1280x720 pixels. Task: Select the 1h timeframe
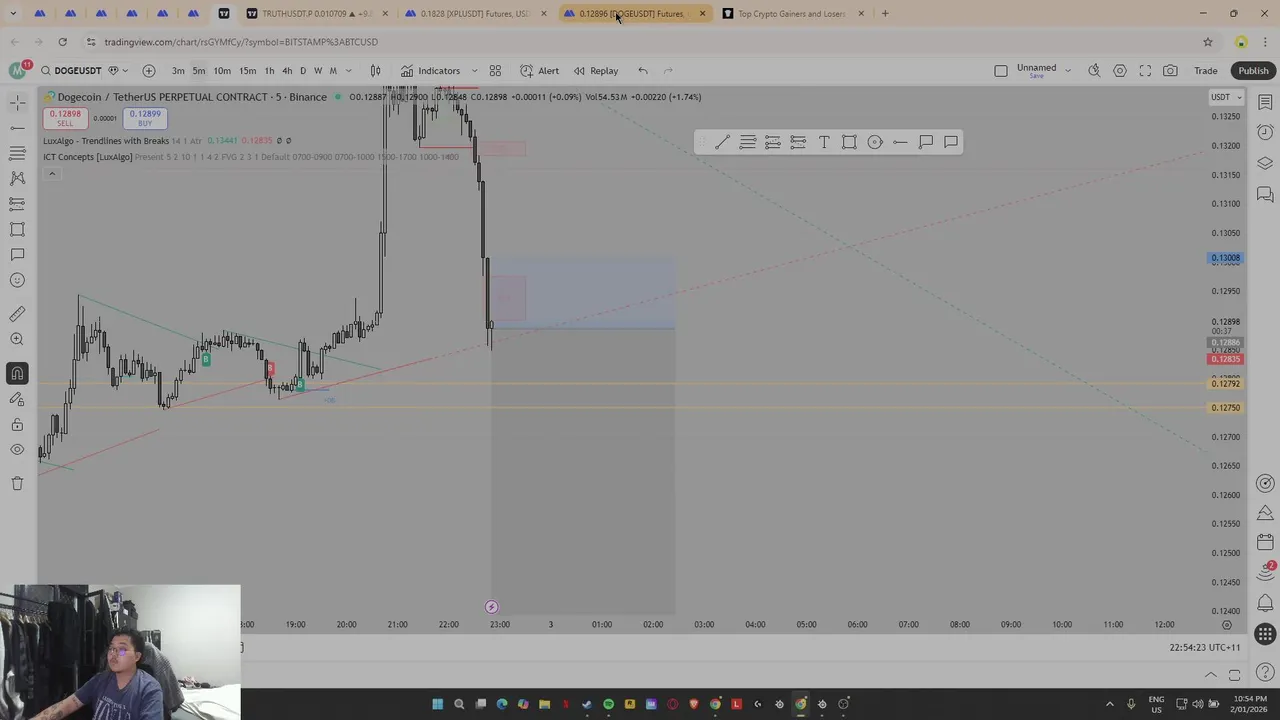click(x=269, y=71)
